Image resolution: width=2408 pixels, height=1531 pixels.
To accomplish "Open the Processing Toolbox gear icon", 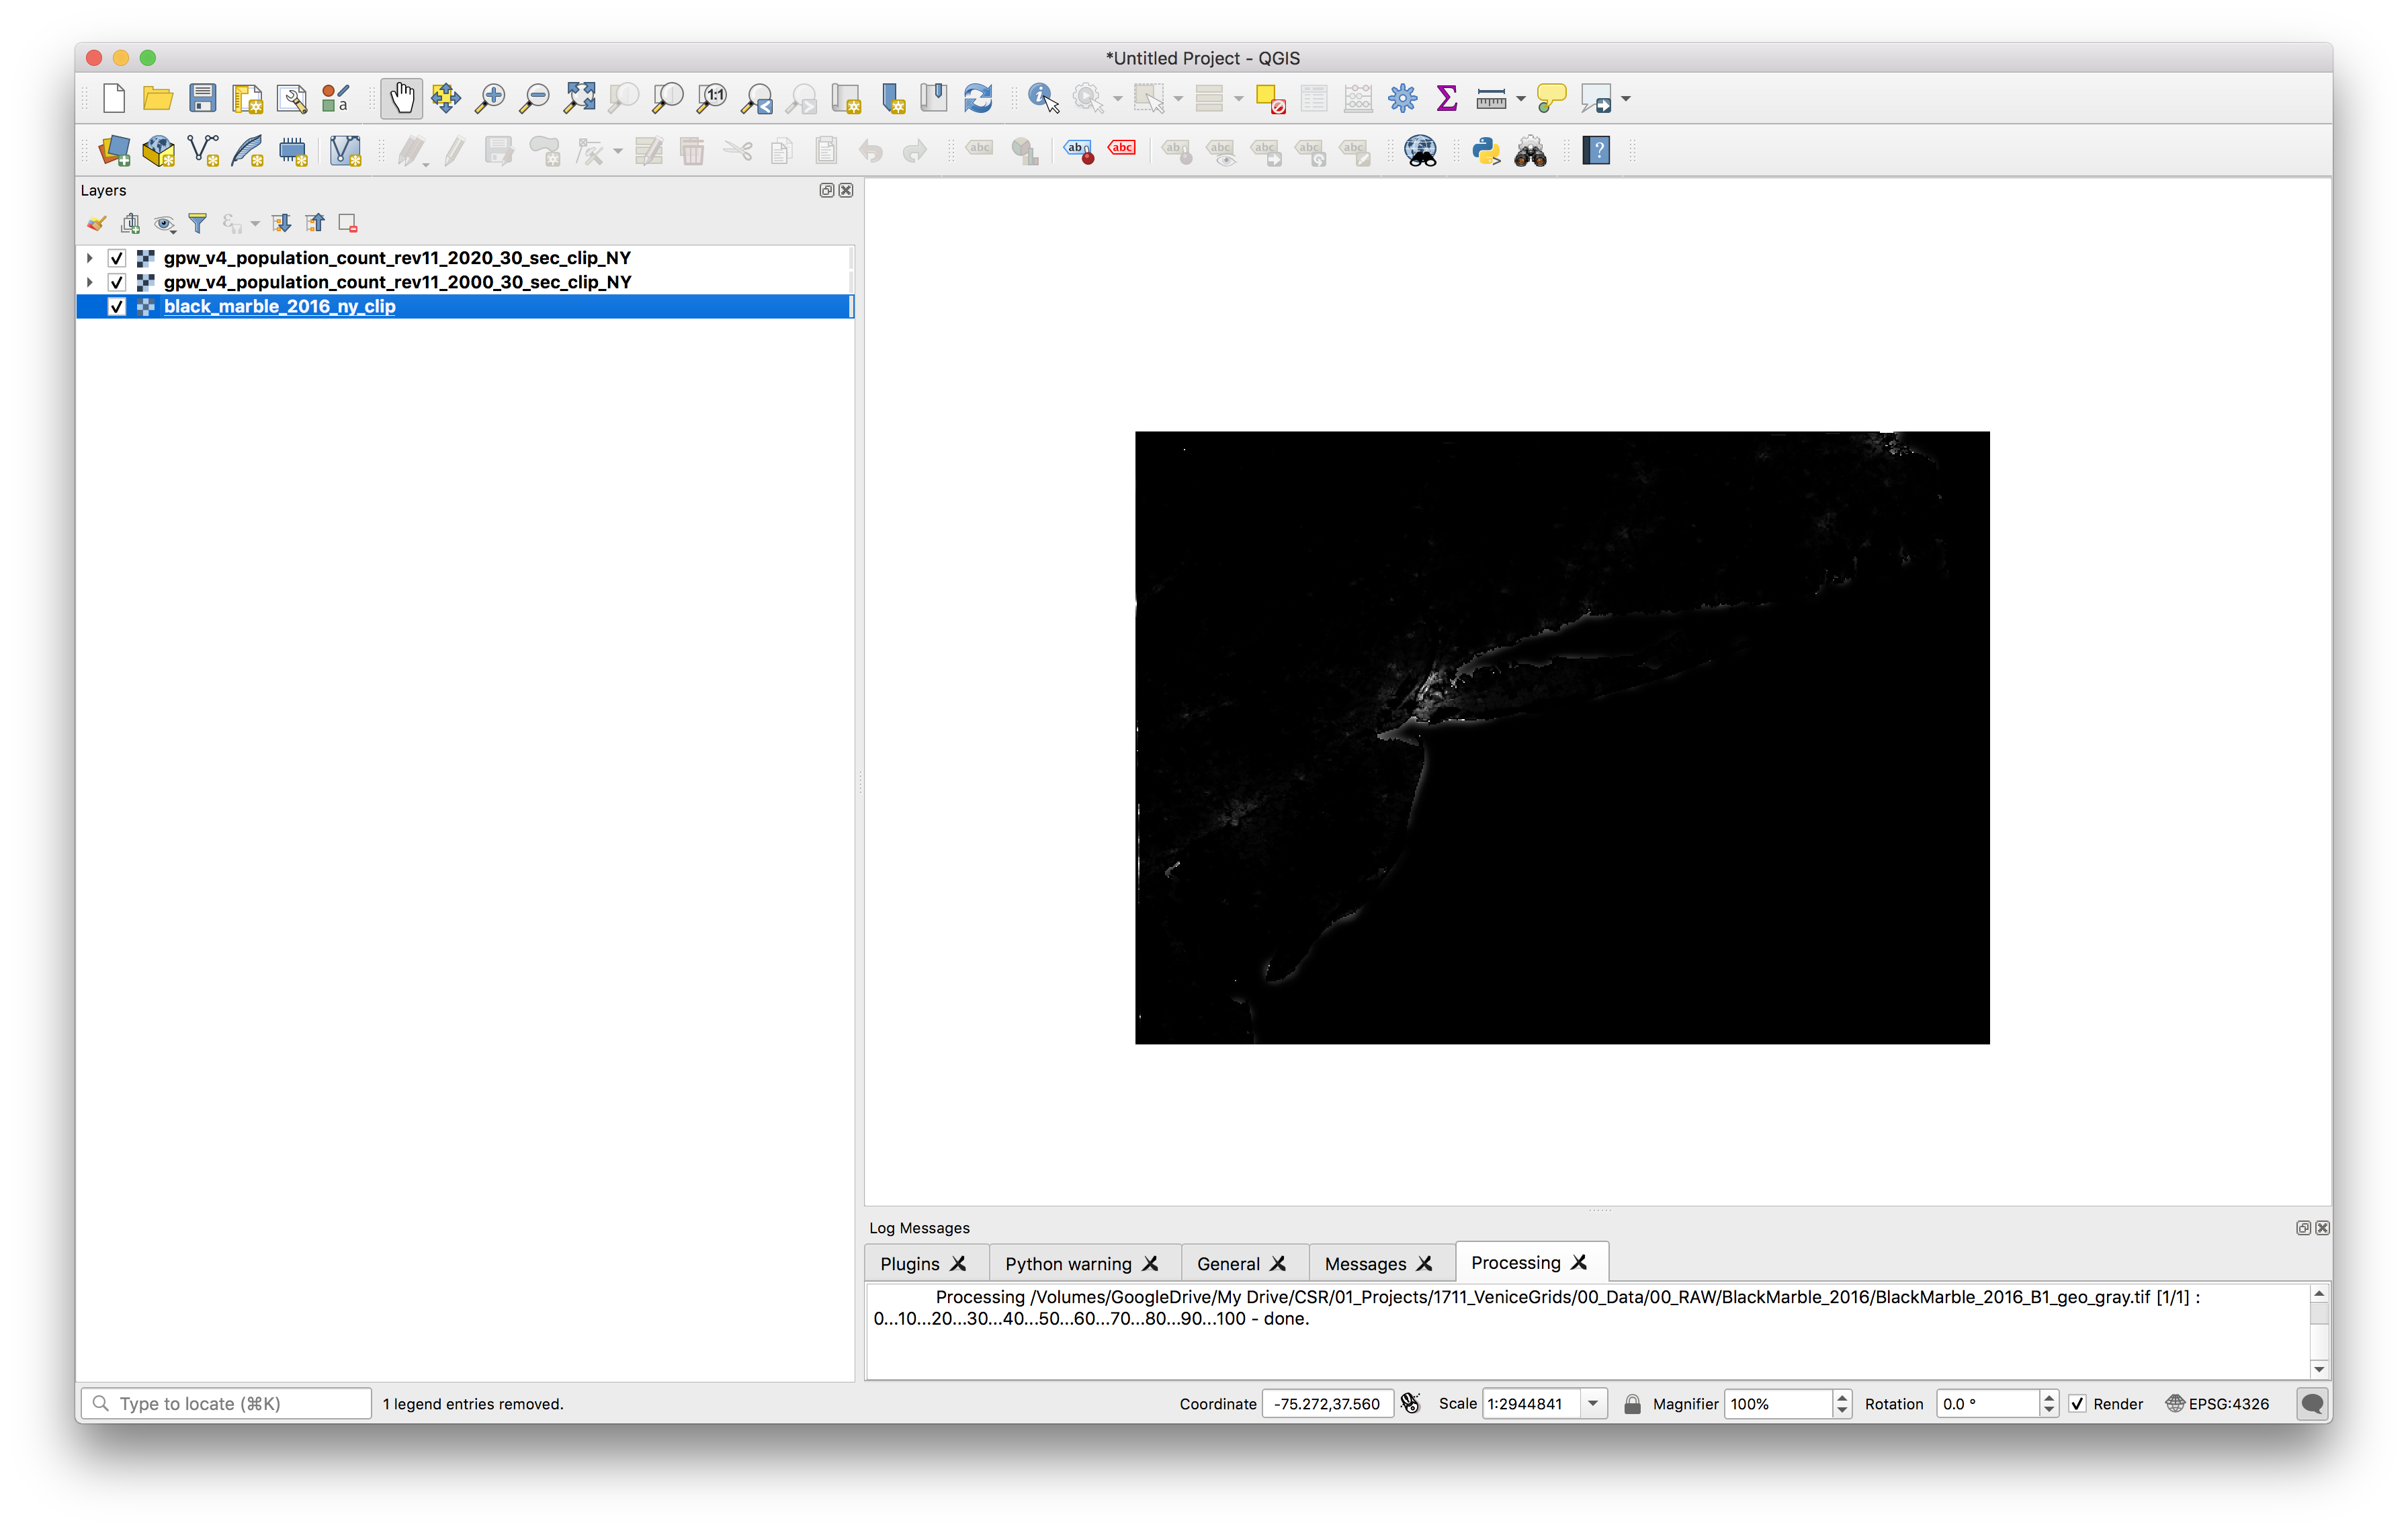I will pyautogui.click(x=1402, y=98).
